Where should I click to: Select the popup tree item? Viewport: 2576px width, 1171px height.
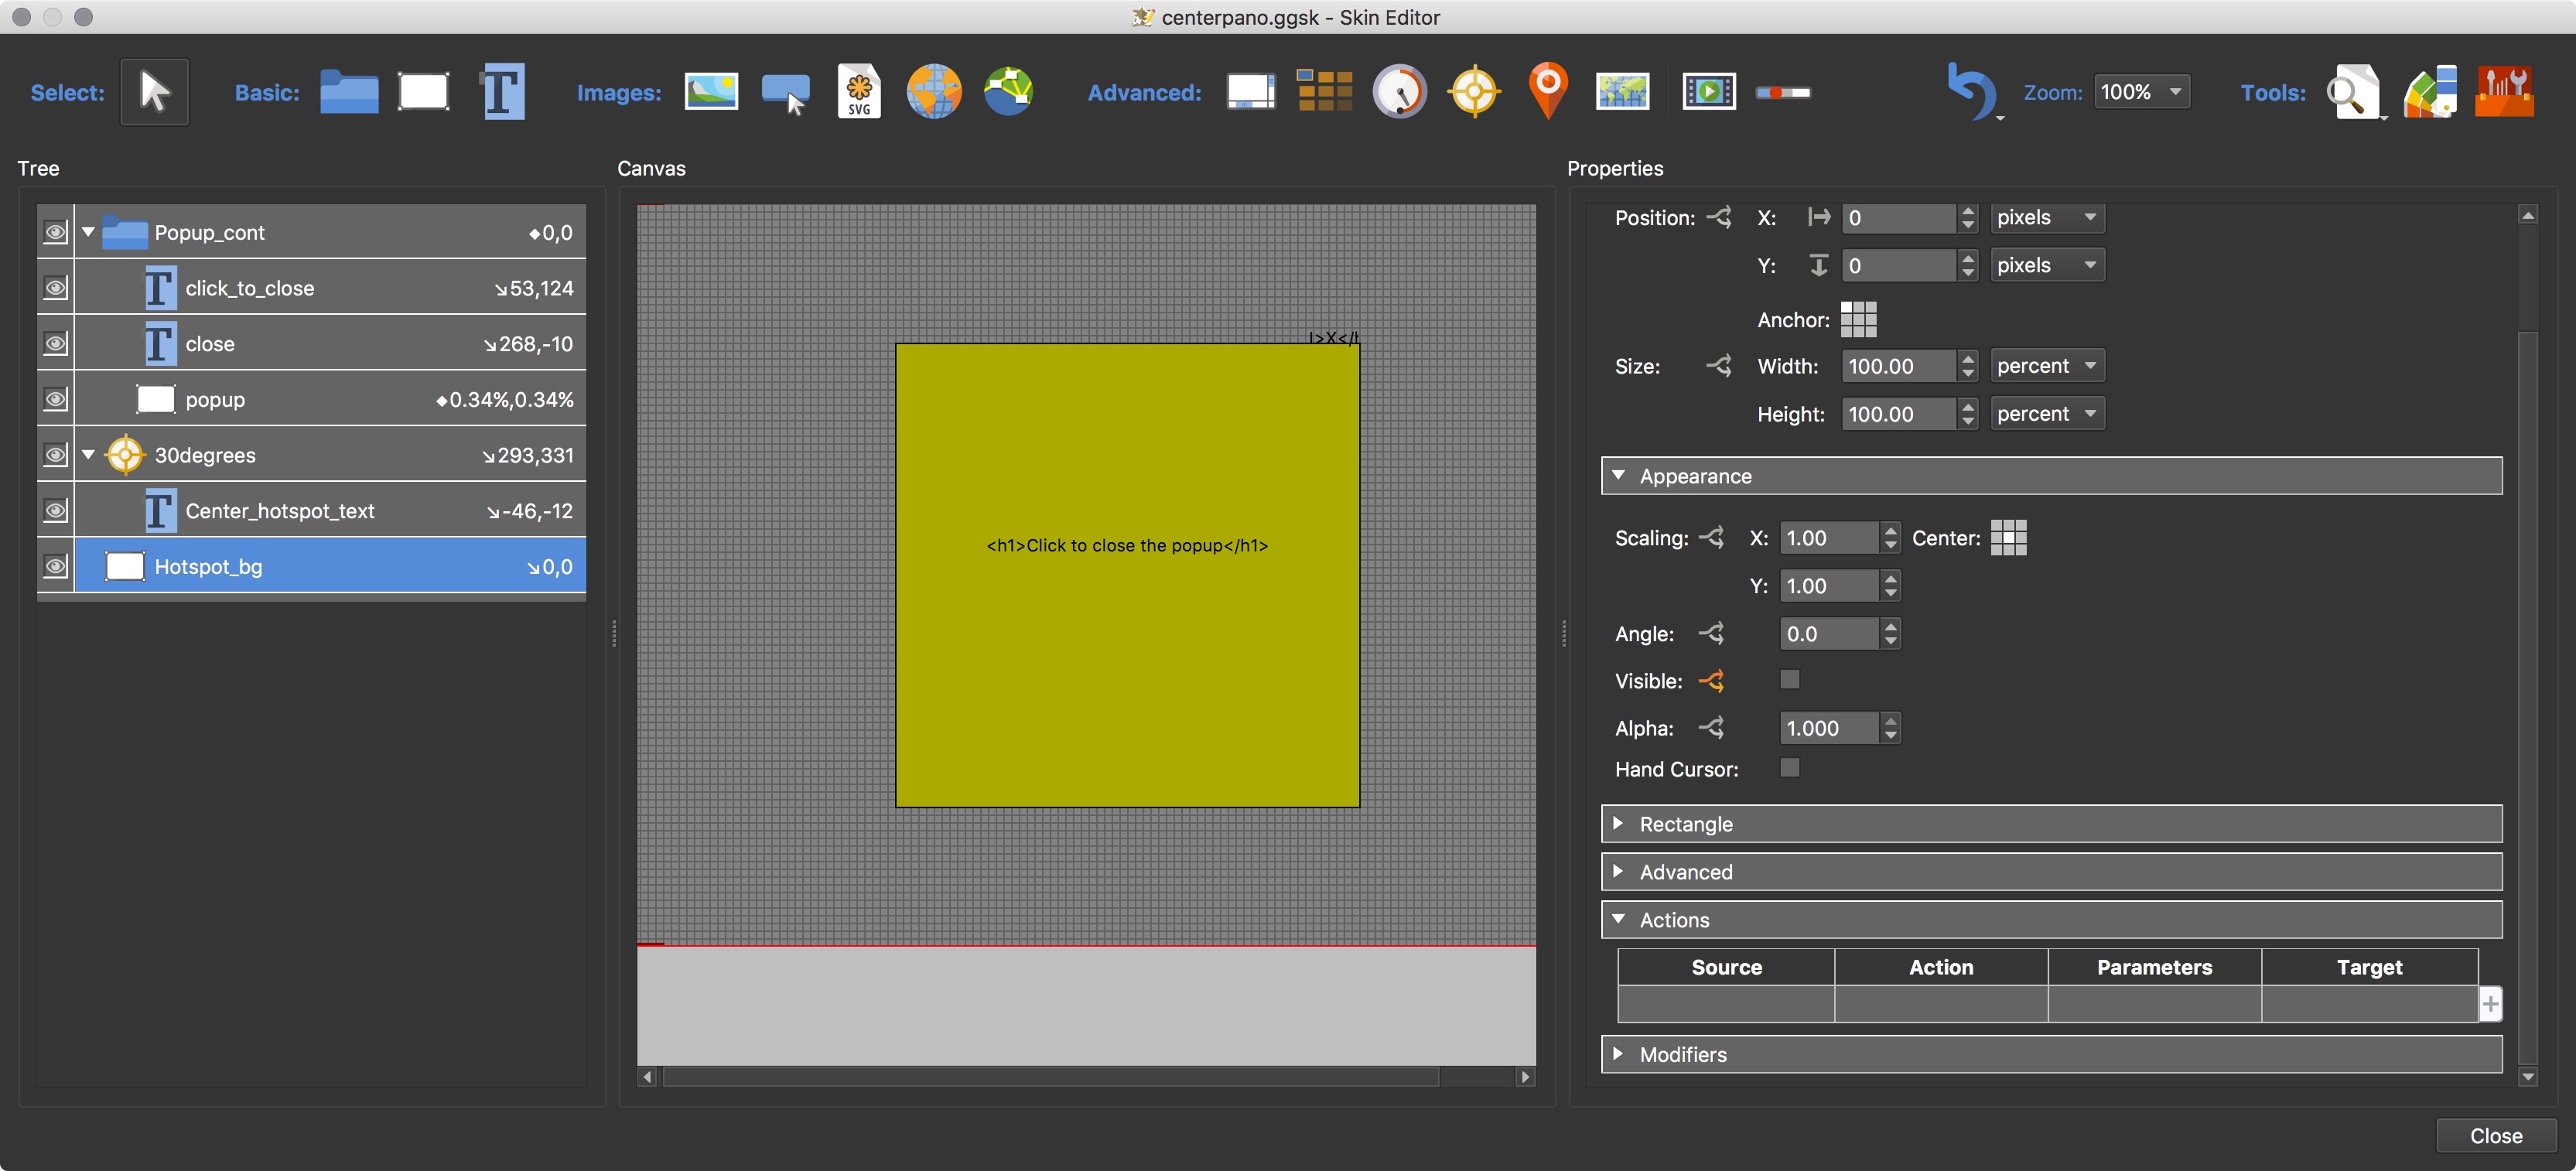point(330,399)
